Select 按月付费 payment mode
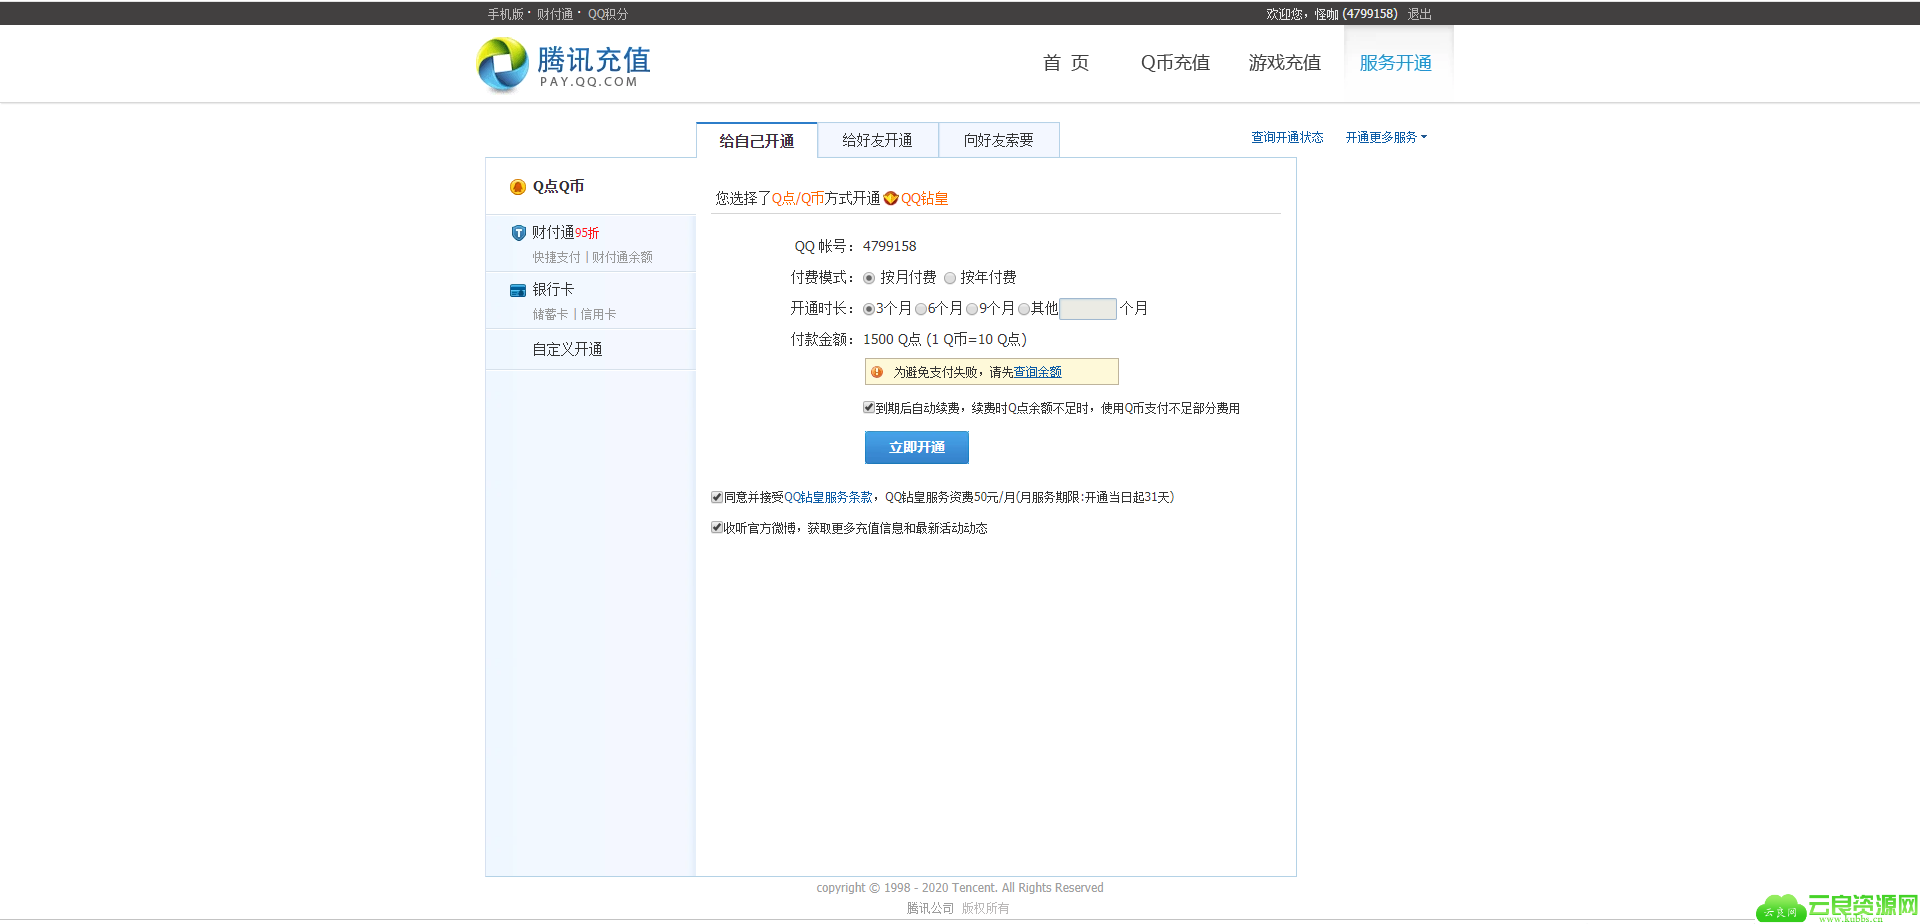Image resolution: width=1920 pixels, height=924 pixels. (869, 278)
